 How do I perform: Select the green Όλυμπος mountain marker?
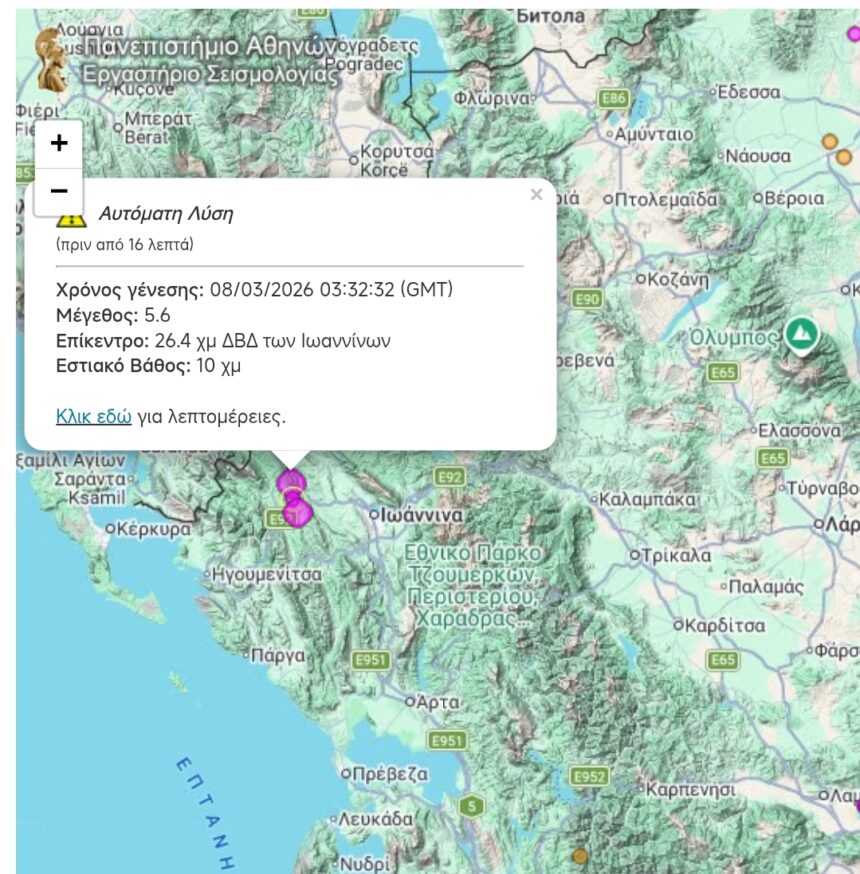pos(800,334)
